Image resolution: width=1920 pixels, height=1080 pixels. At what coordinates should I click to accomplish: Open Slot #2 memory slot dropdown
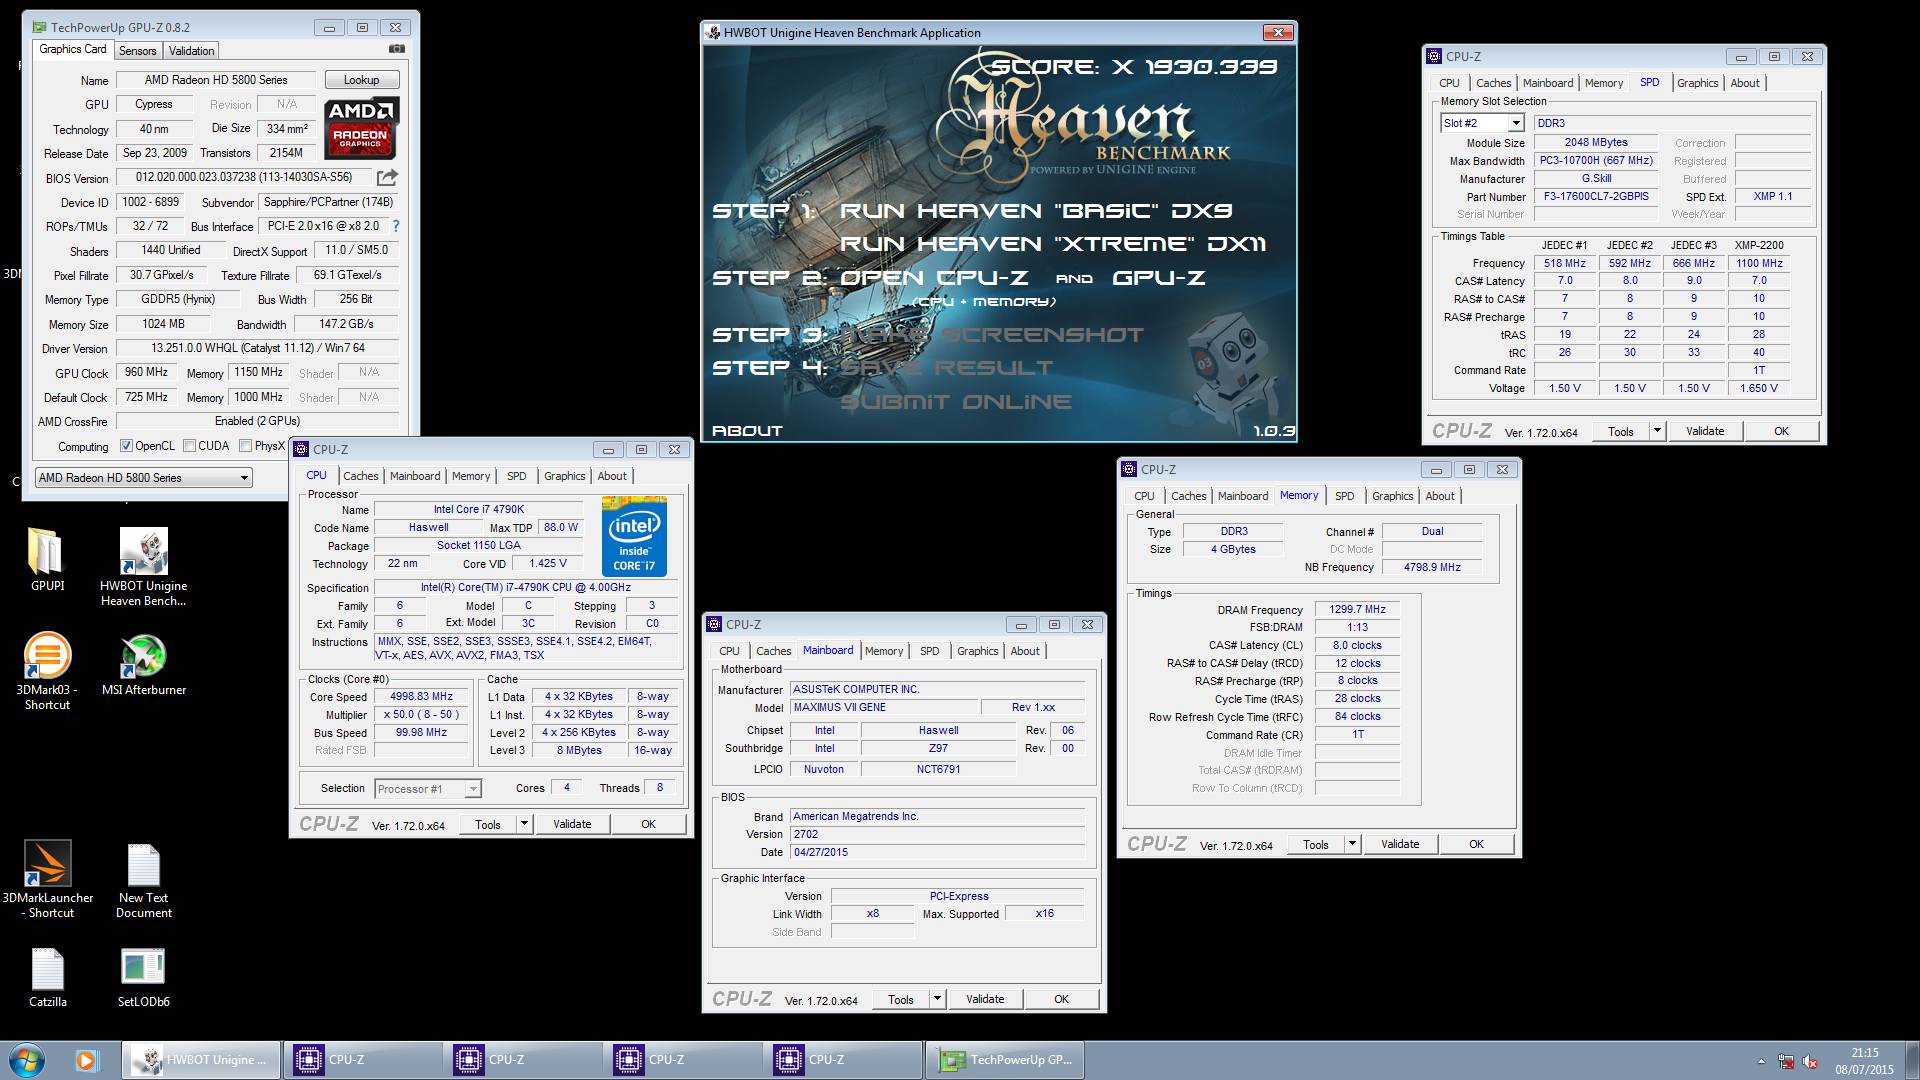point(1516,123)
